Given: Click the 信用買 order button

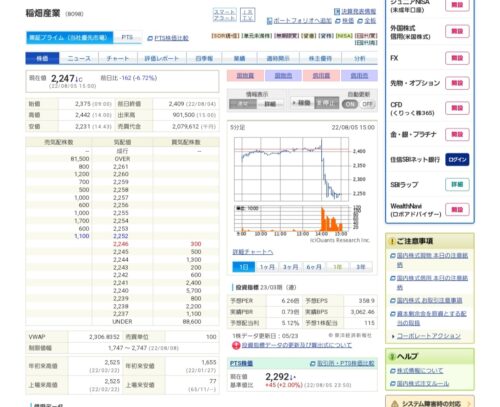Looking at the screenshot, I should [321, 76].
